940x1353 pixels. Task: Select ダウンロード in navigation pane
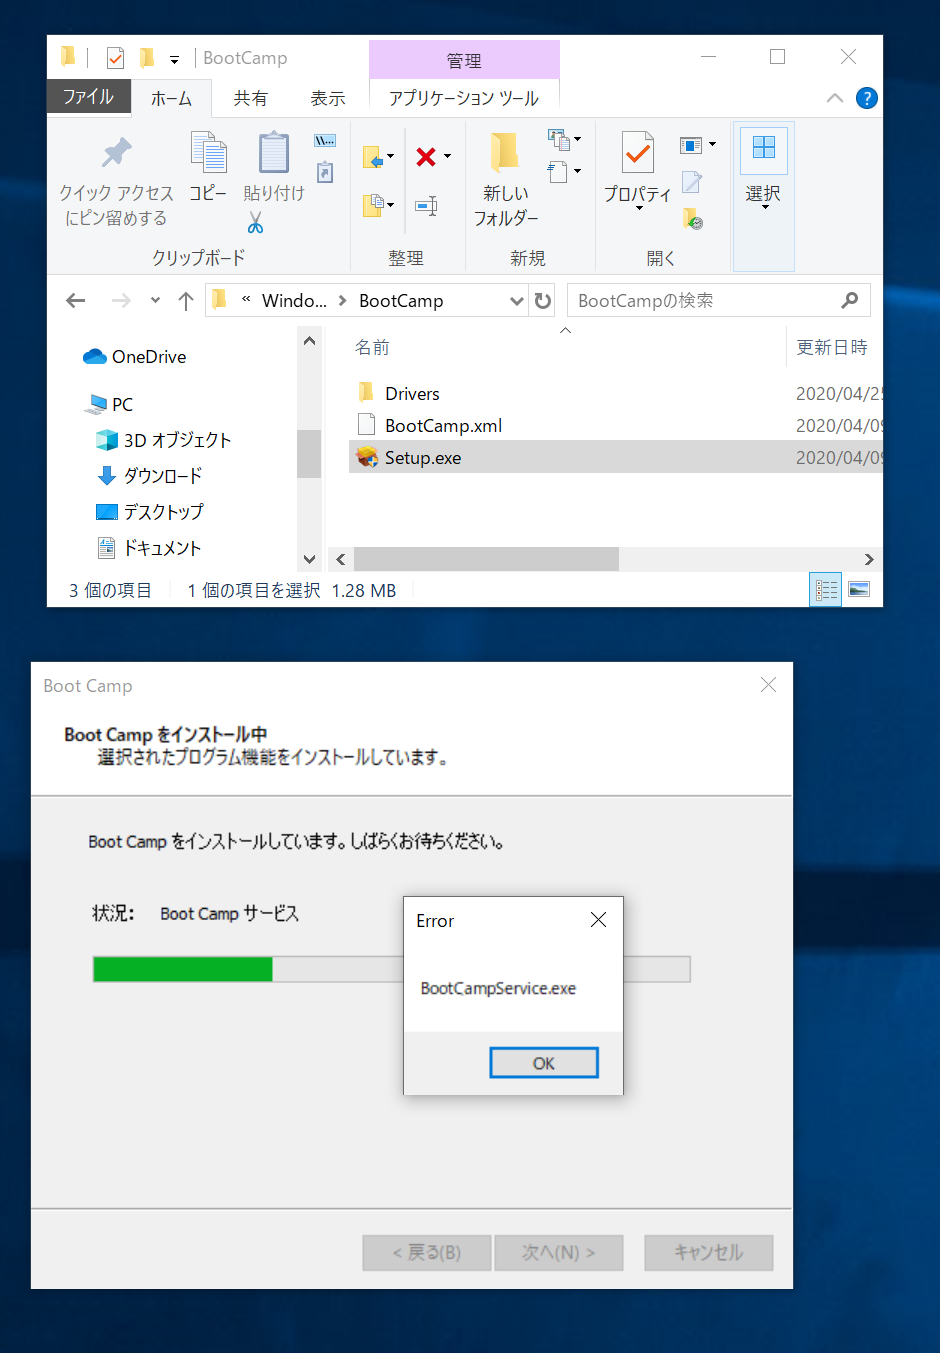pos(149,476)
